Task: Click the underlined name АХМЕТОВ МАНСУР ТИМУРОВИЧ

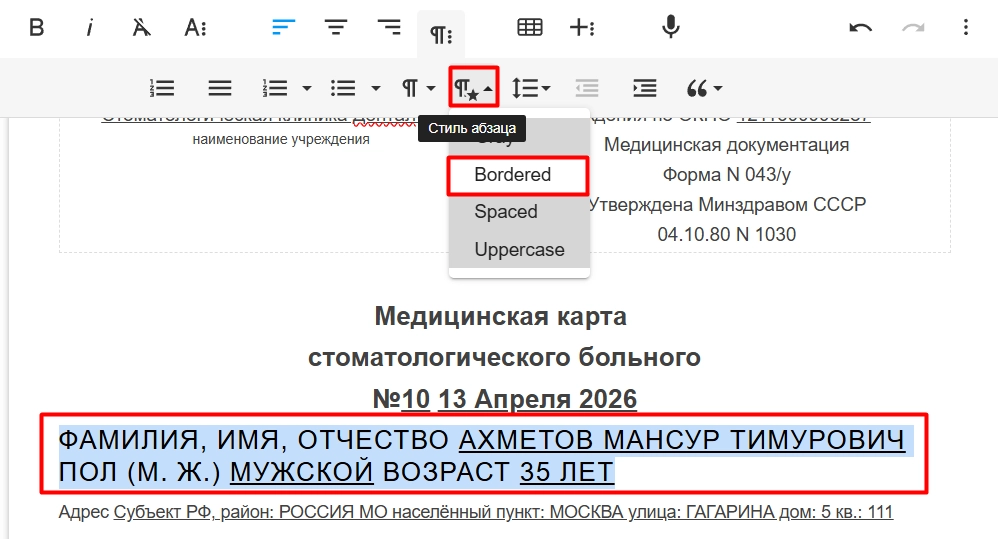Action: [682, 440]
